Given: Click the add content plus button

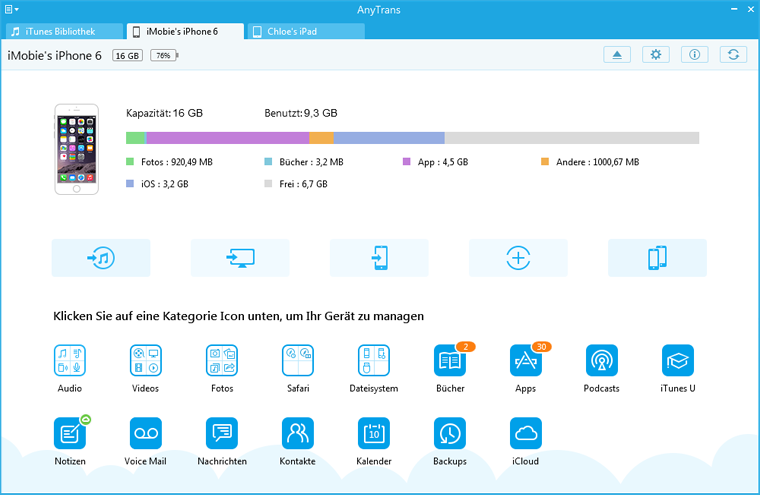Looking at the screenshot, I should coord(518,257).
